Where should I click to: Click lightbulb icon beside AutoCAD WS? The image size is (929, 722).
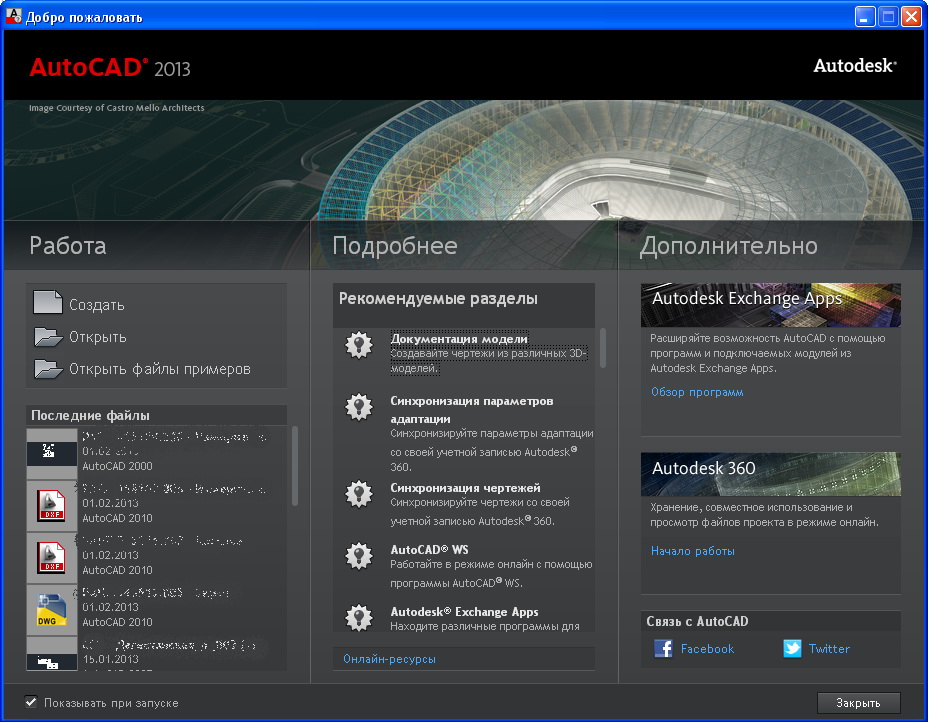coord(359,556)
